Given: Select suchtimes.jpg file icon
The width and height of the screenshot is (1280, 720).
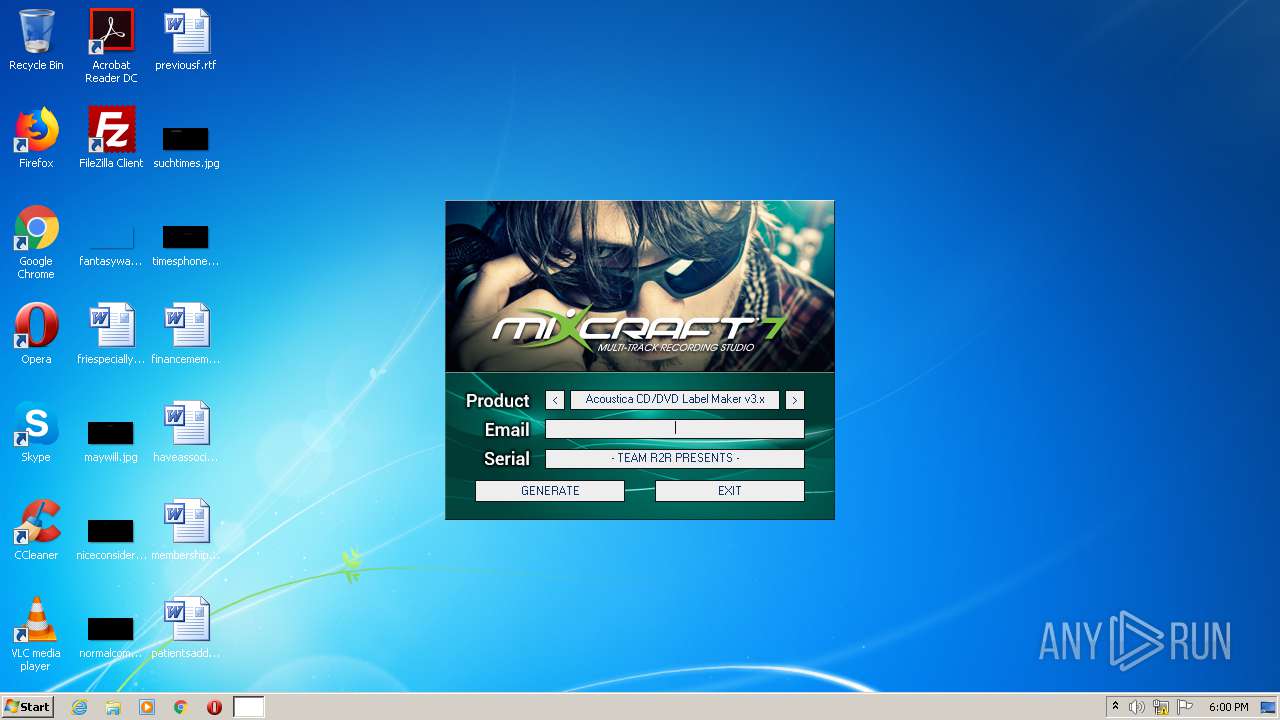Looking at the screenshot, I should click(x=186, y=146).
